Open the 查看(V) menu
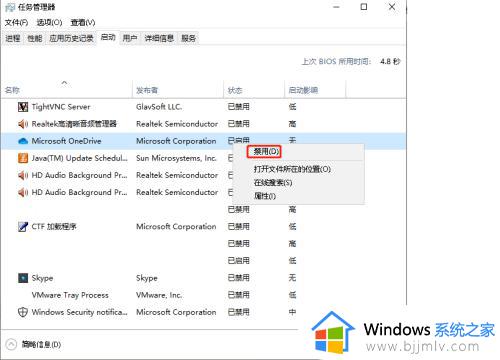Viewport: 500px width, 360px height. click(83, 22)
